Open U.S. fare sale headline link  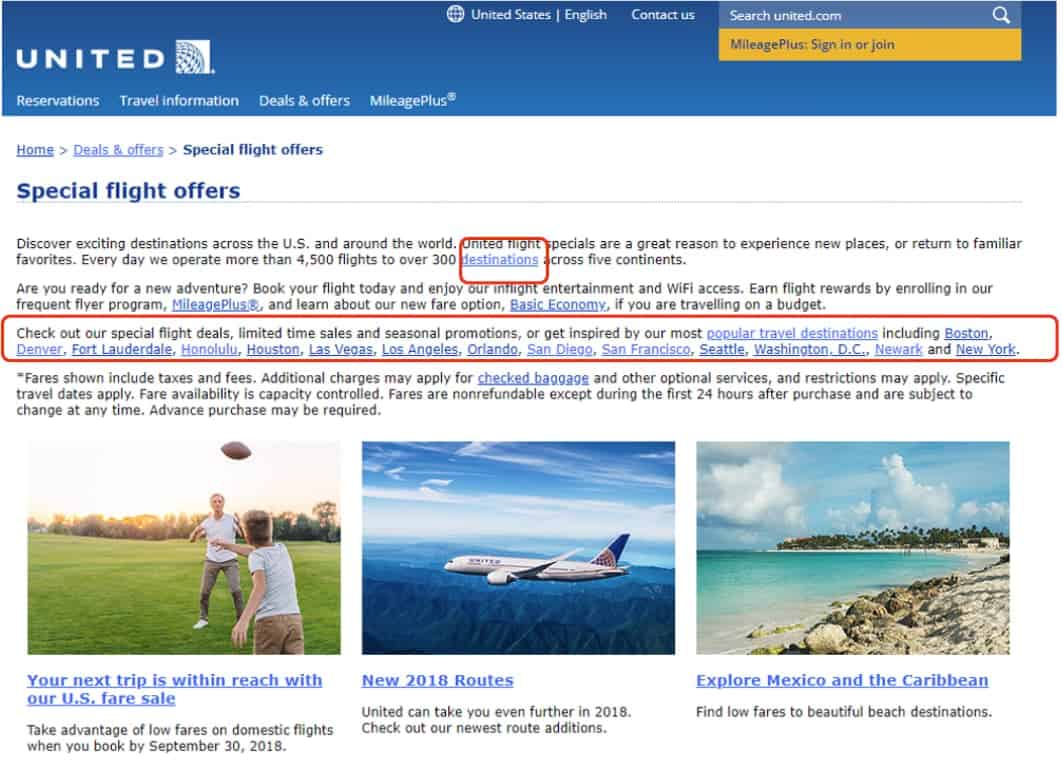pos(174,689)
